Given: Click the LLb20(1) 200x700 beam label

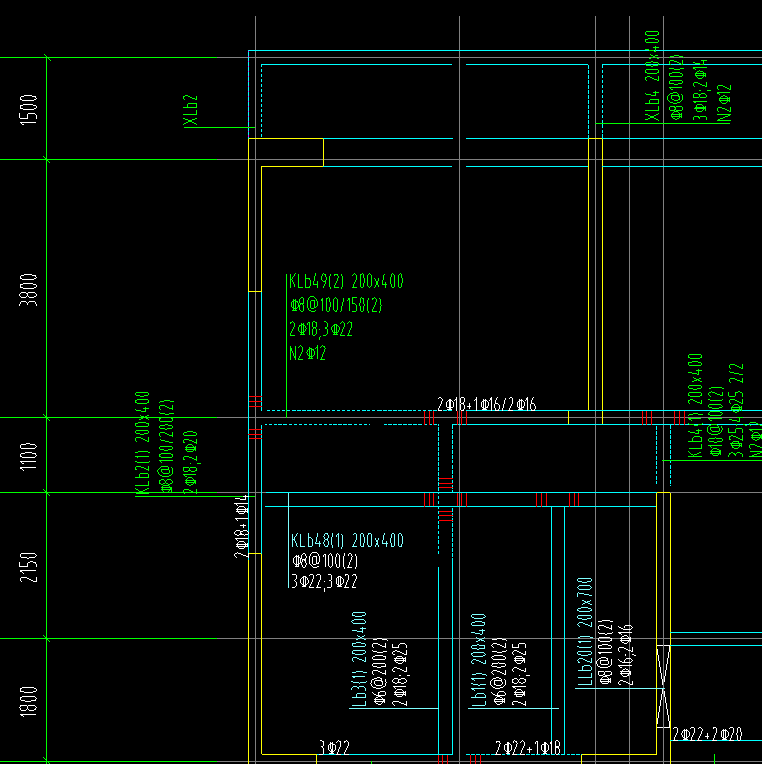Looking at the screenshot, I should coord(585,632).
